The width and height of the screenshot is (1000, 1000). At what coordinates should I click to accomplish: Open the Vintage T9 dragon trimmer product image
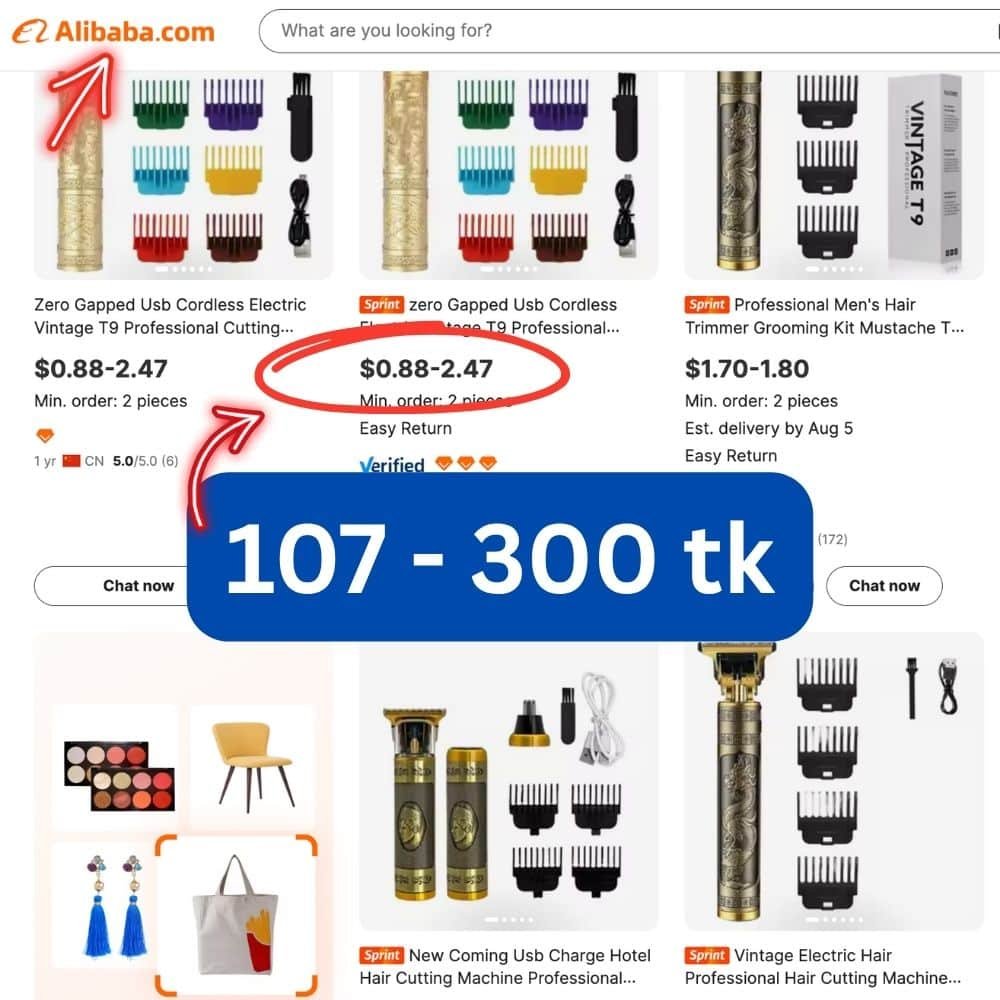click(x=834, y=175)
